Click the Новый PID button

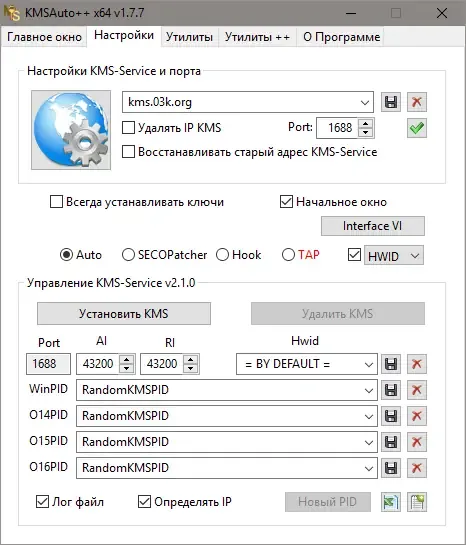(328, 502)
